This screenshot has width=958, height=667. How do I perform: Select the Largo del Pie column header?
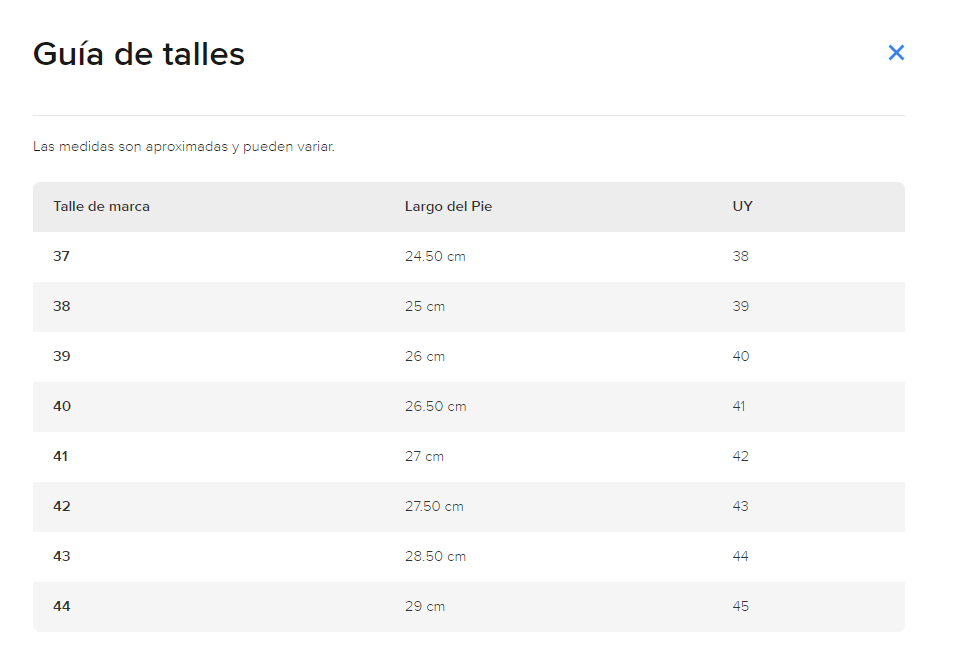448,207
